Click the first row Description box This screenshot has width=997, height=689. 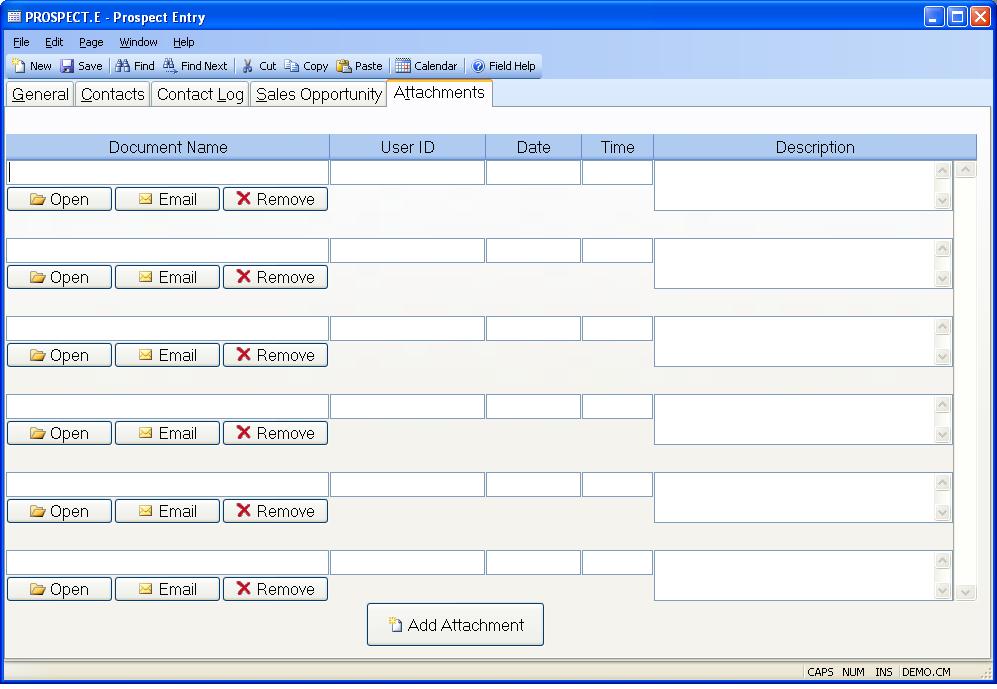[794, 186]
